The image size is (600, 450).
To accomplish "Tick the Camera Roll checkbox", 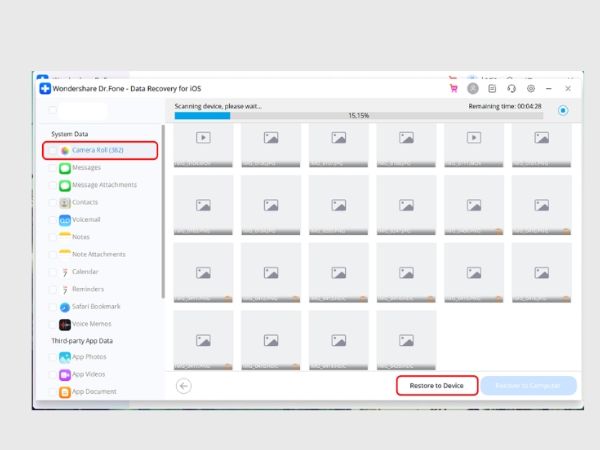I will 53,150.
